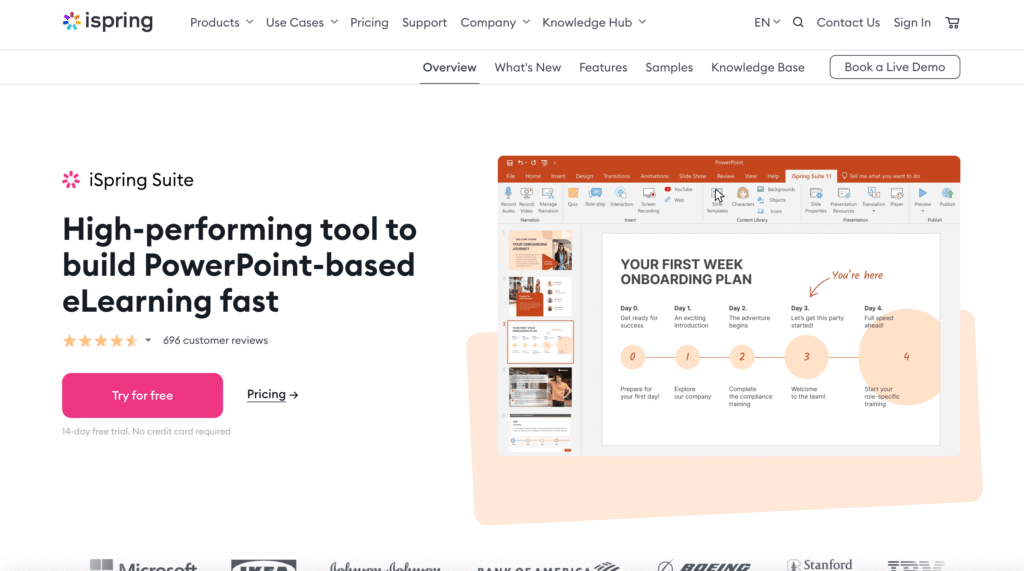Click the five-star rating icons
Image resolution: width=1024 pixels, height=571 pixels.
click(101, 340)
